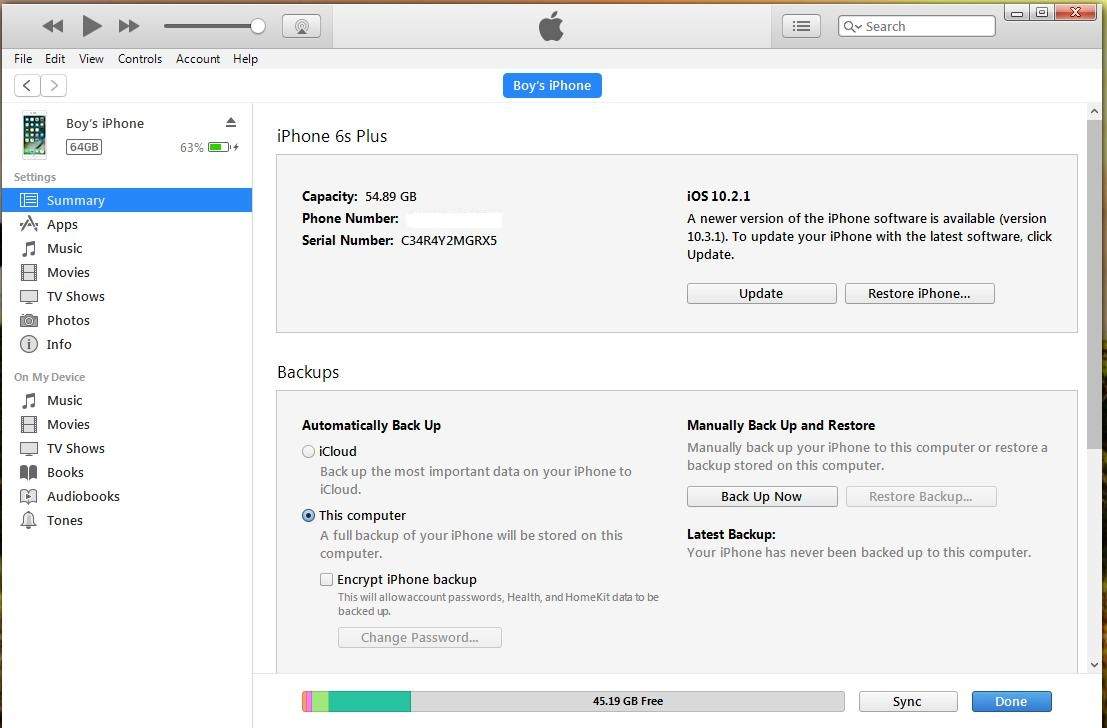Open the Help menu
The height and width of the screenshot is (728, 1107).
246,59
